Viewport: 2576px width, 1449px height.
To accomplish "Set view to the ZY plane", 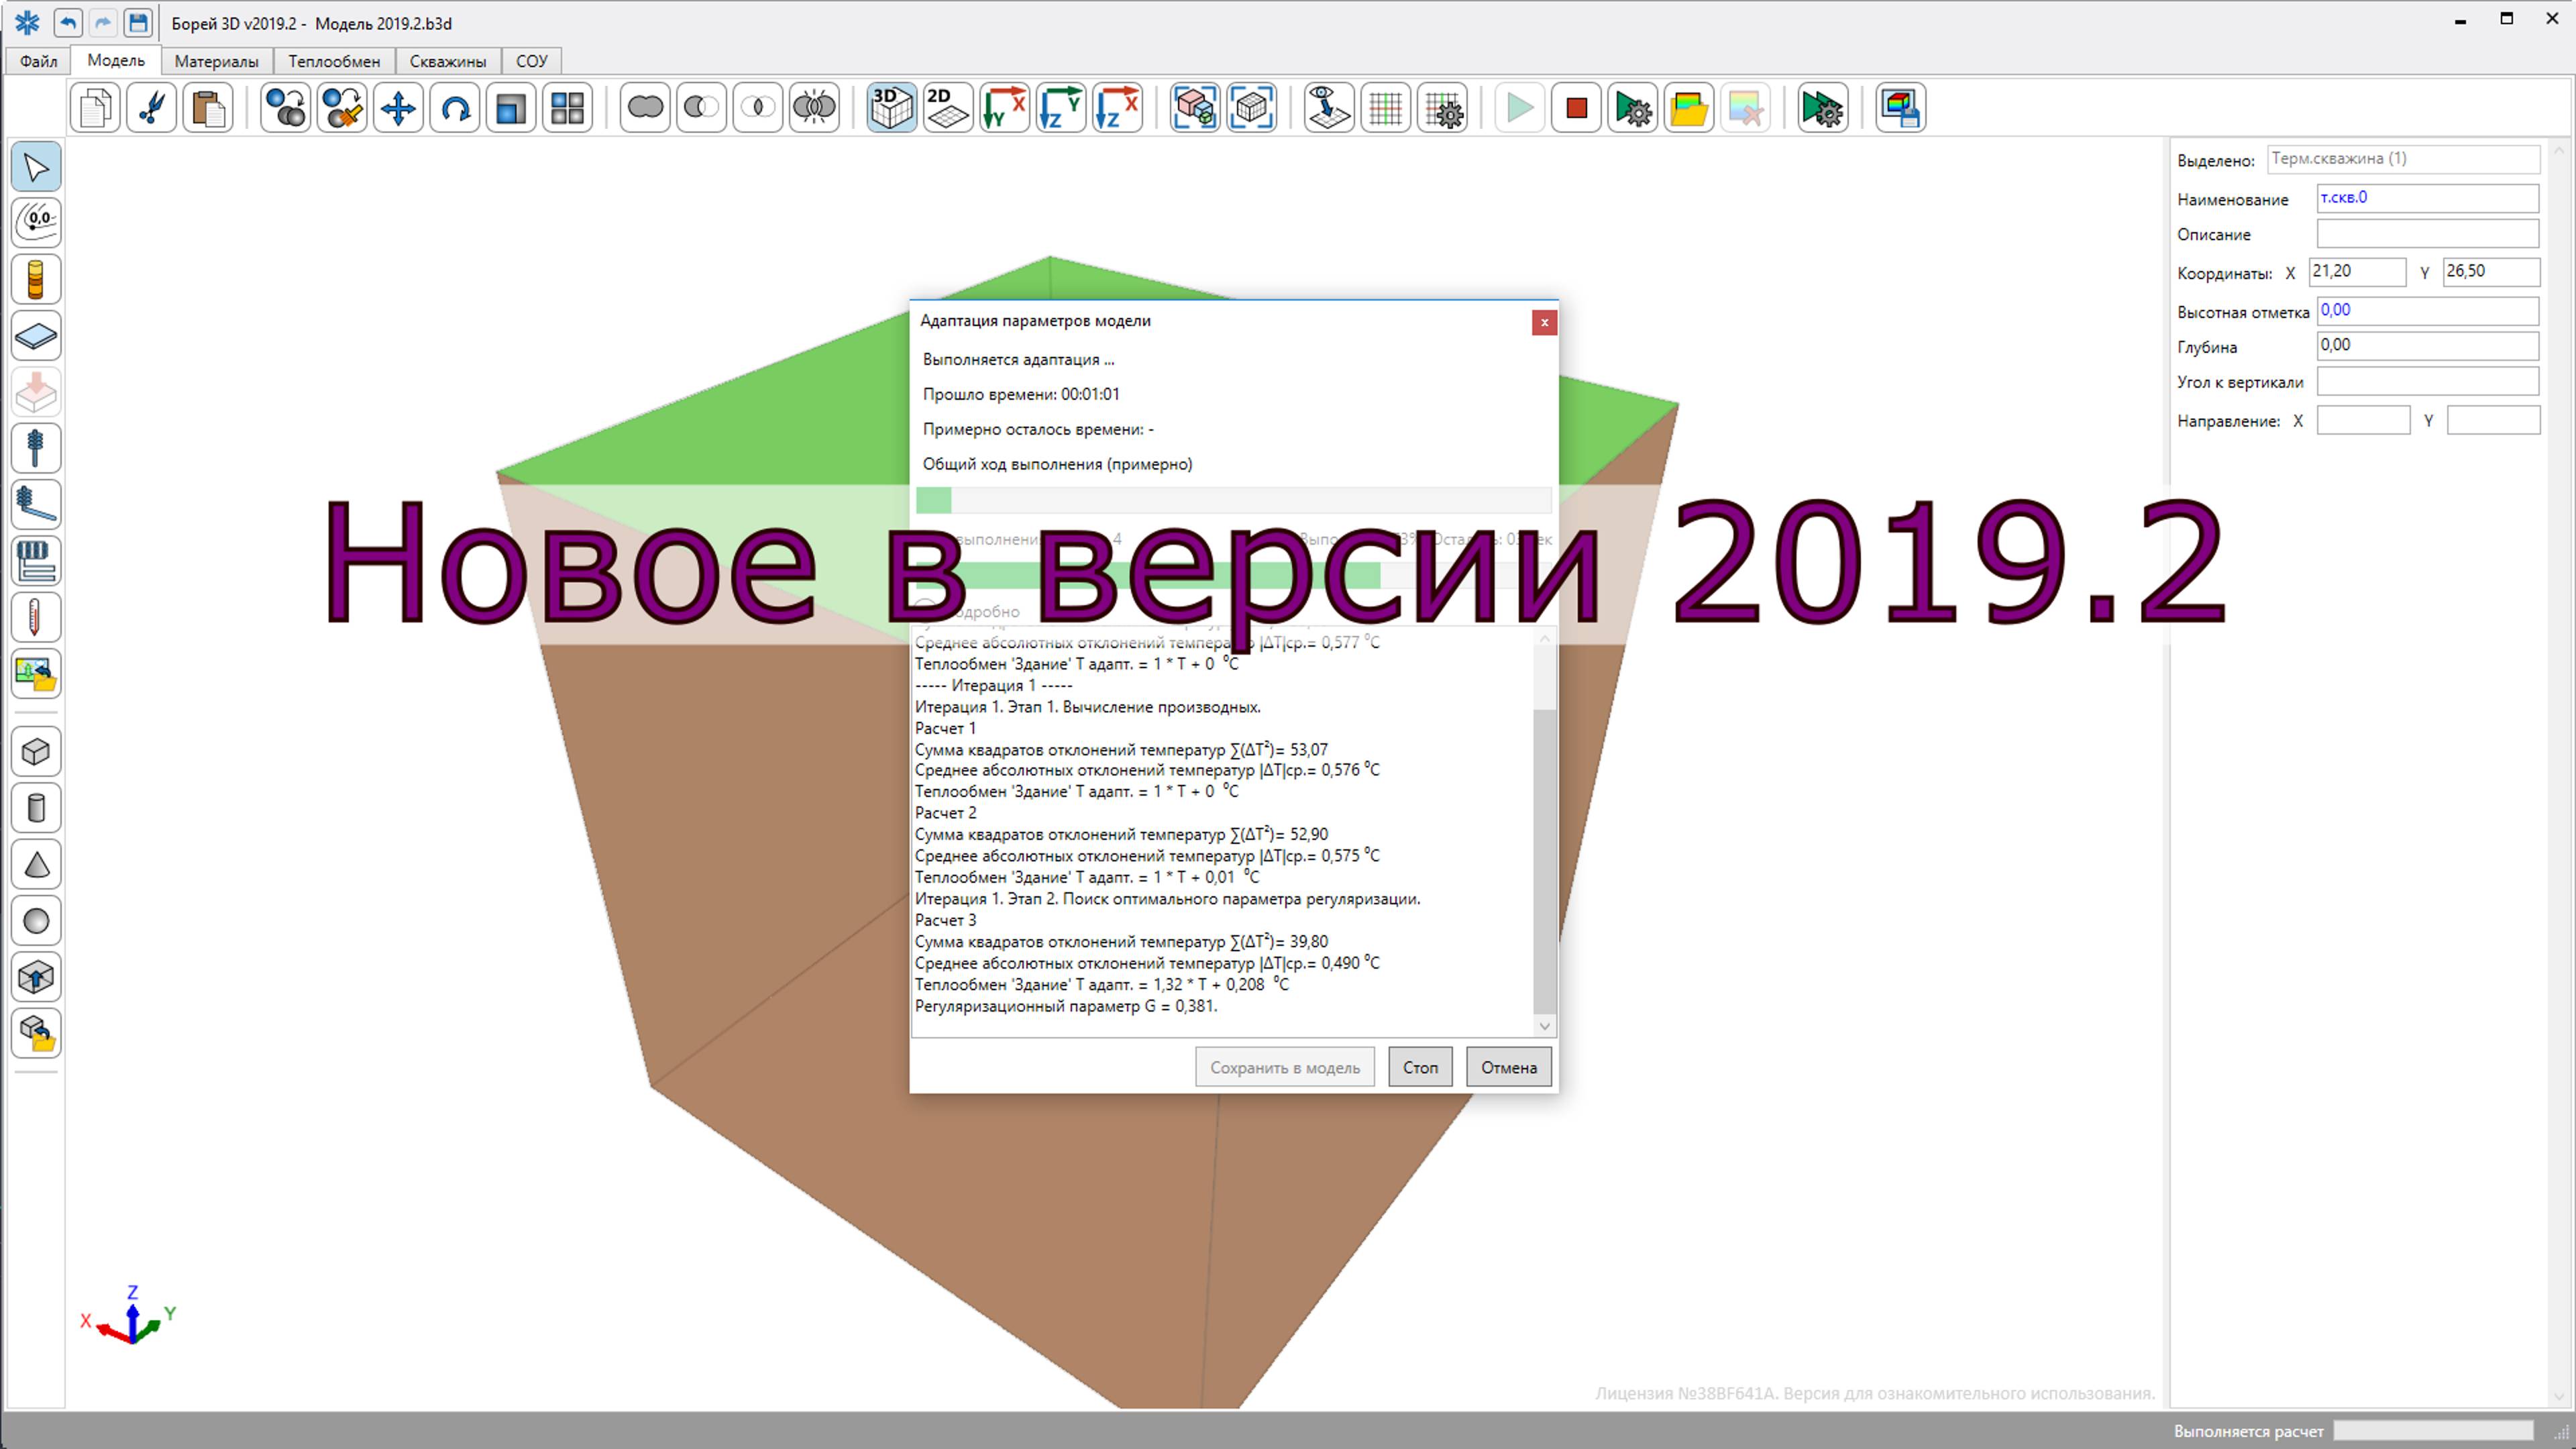I will click(1061, 107).
